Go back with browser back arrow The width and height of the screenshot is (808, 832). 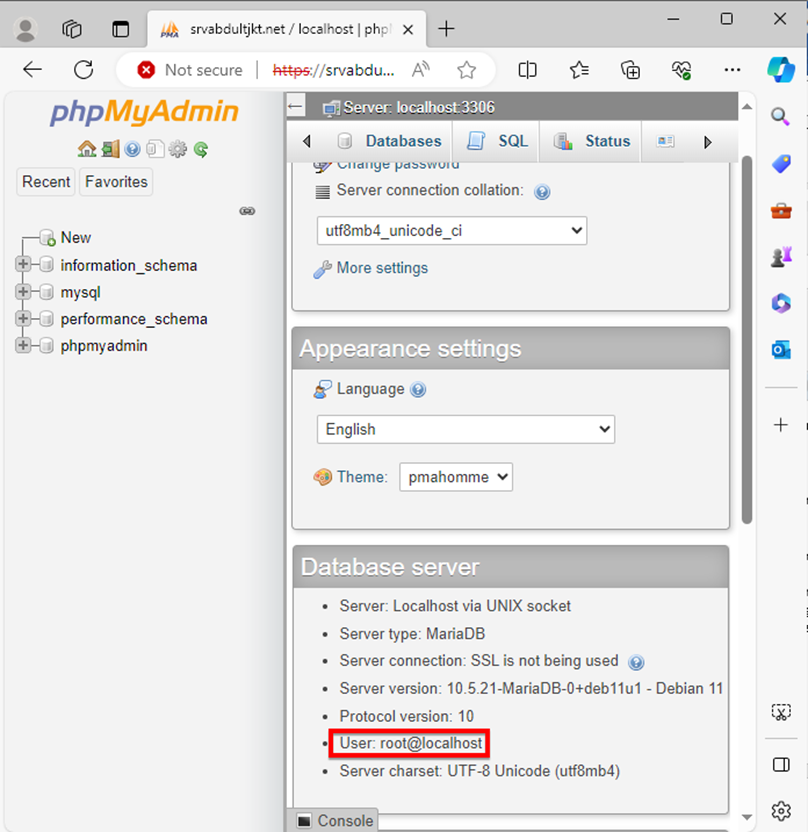click(32, 70)
